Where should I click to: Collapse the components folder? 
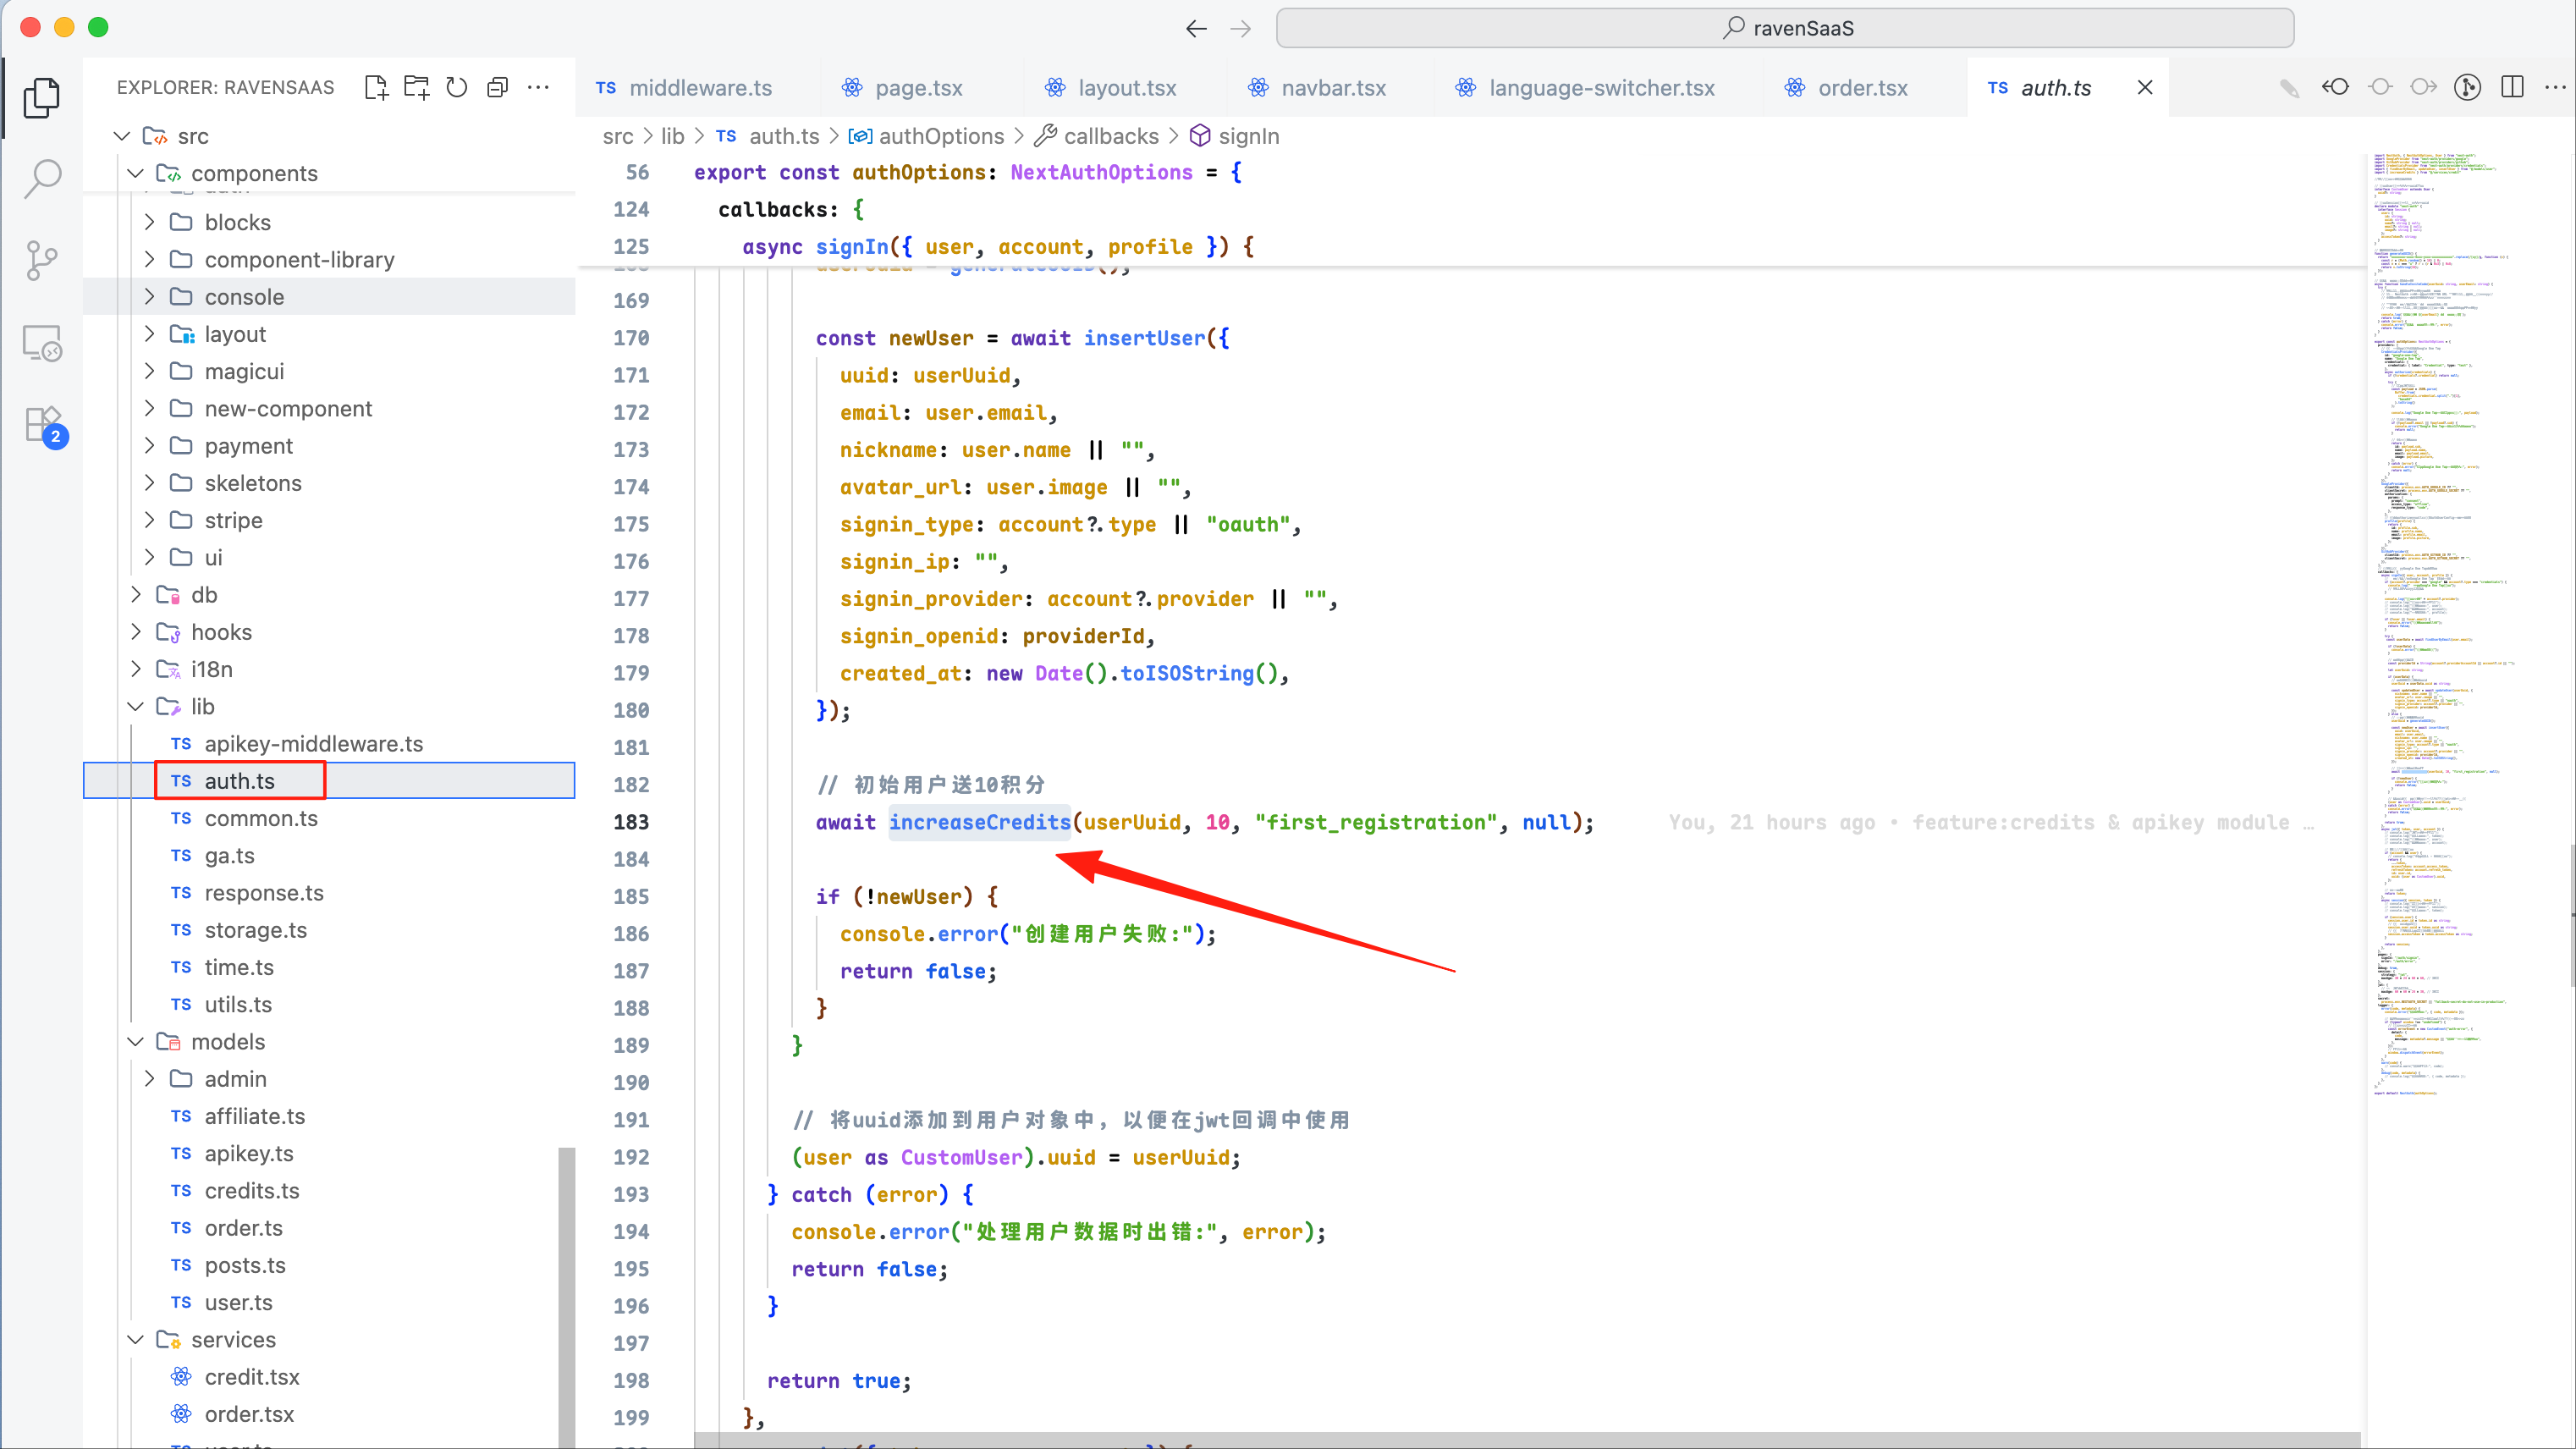click(136, 173)
